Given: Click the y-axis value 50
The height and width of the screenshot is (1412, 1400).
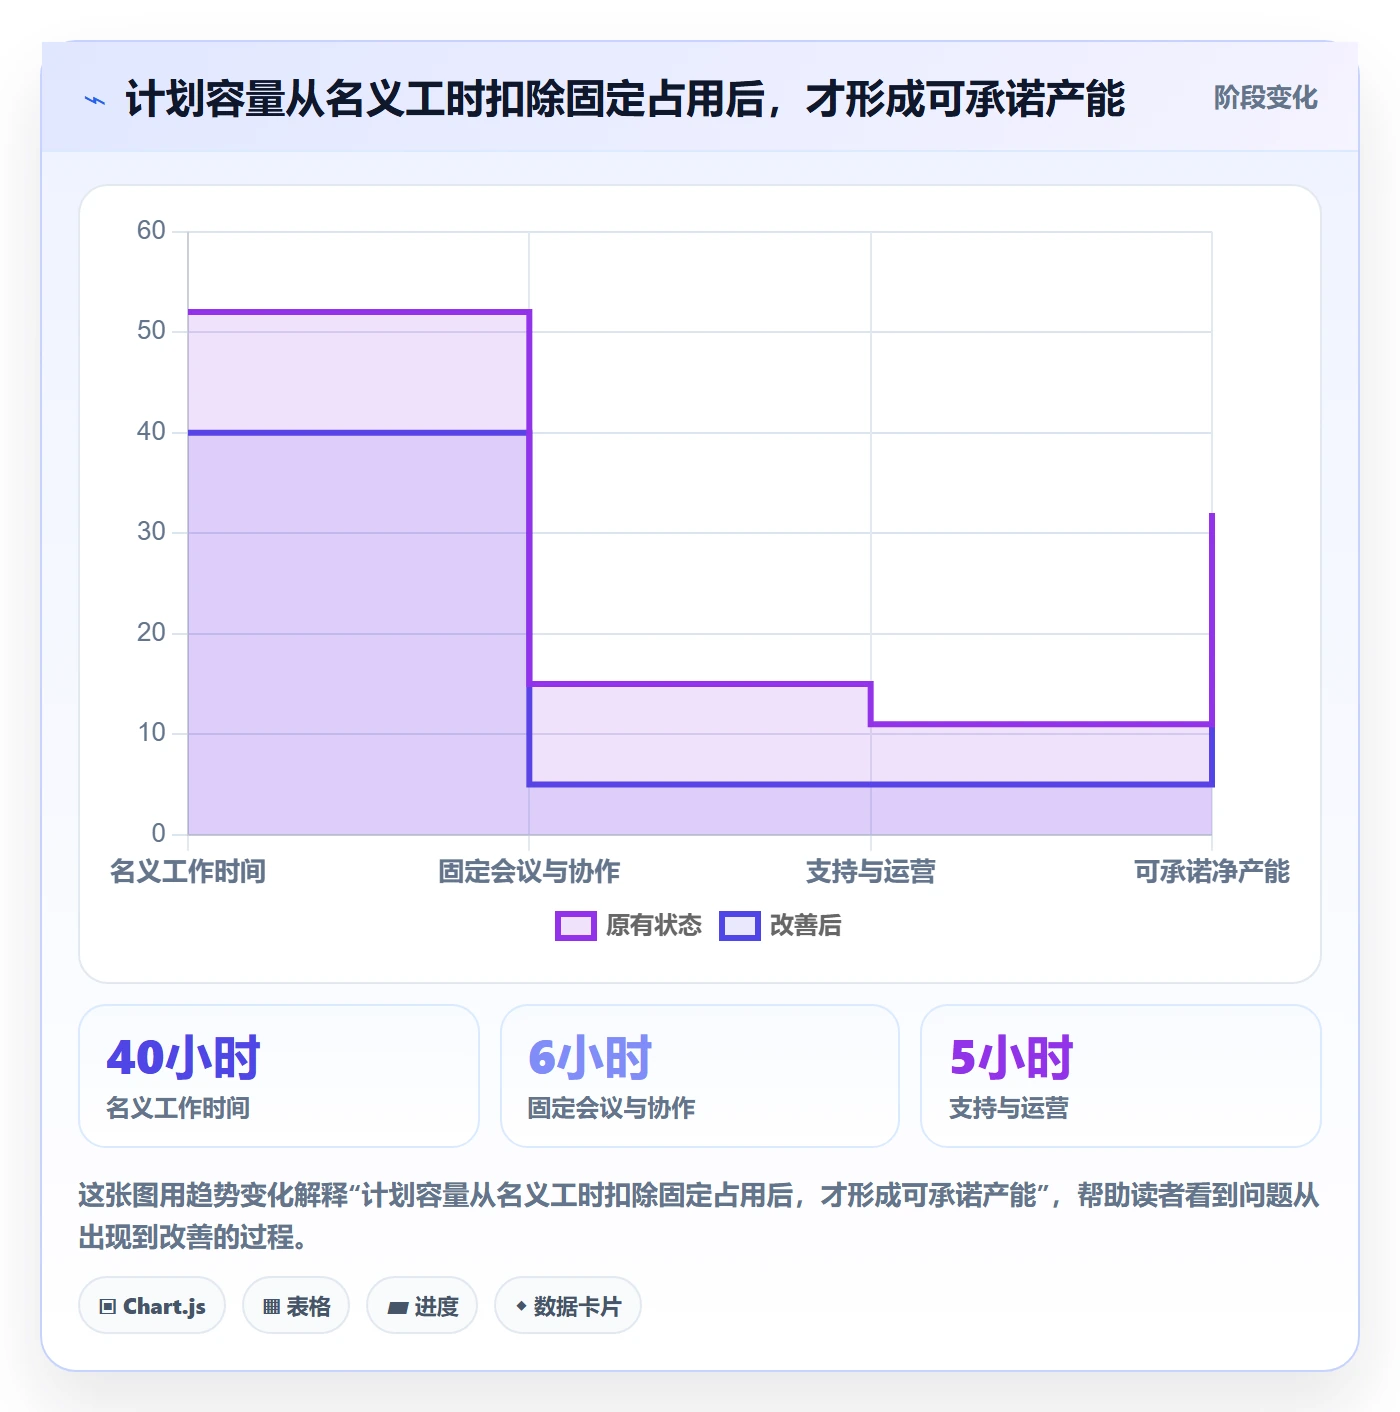Looking at the screenshot, I should tap(151, 331).
